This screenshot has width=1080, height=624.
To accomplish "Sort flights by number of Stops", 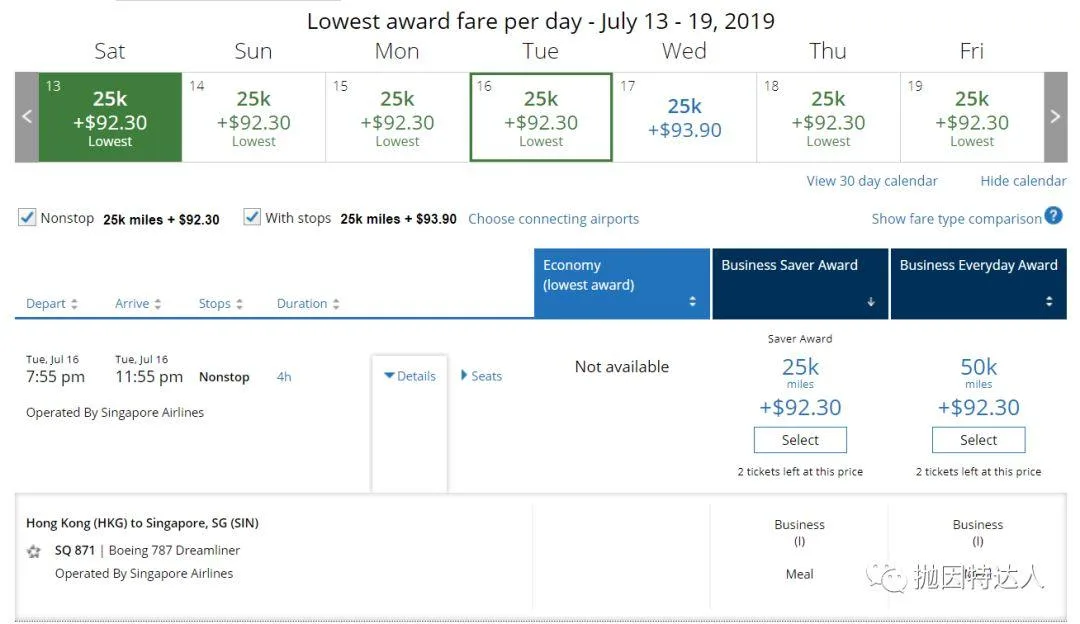I will 220,304.
